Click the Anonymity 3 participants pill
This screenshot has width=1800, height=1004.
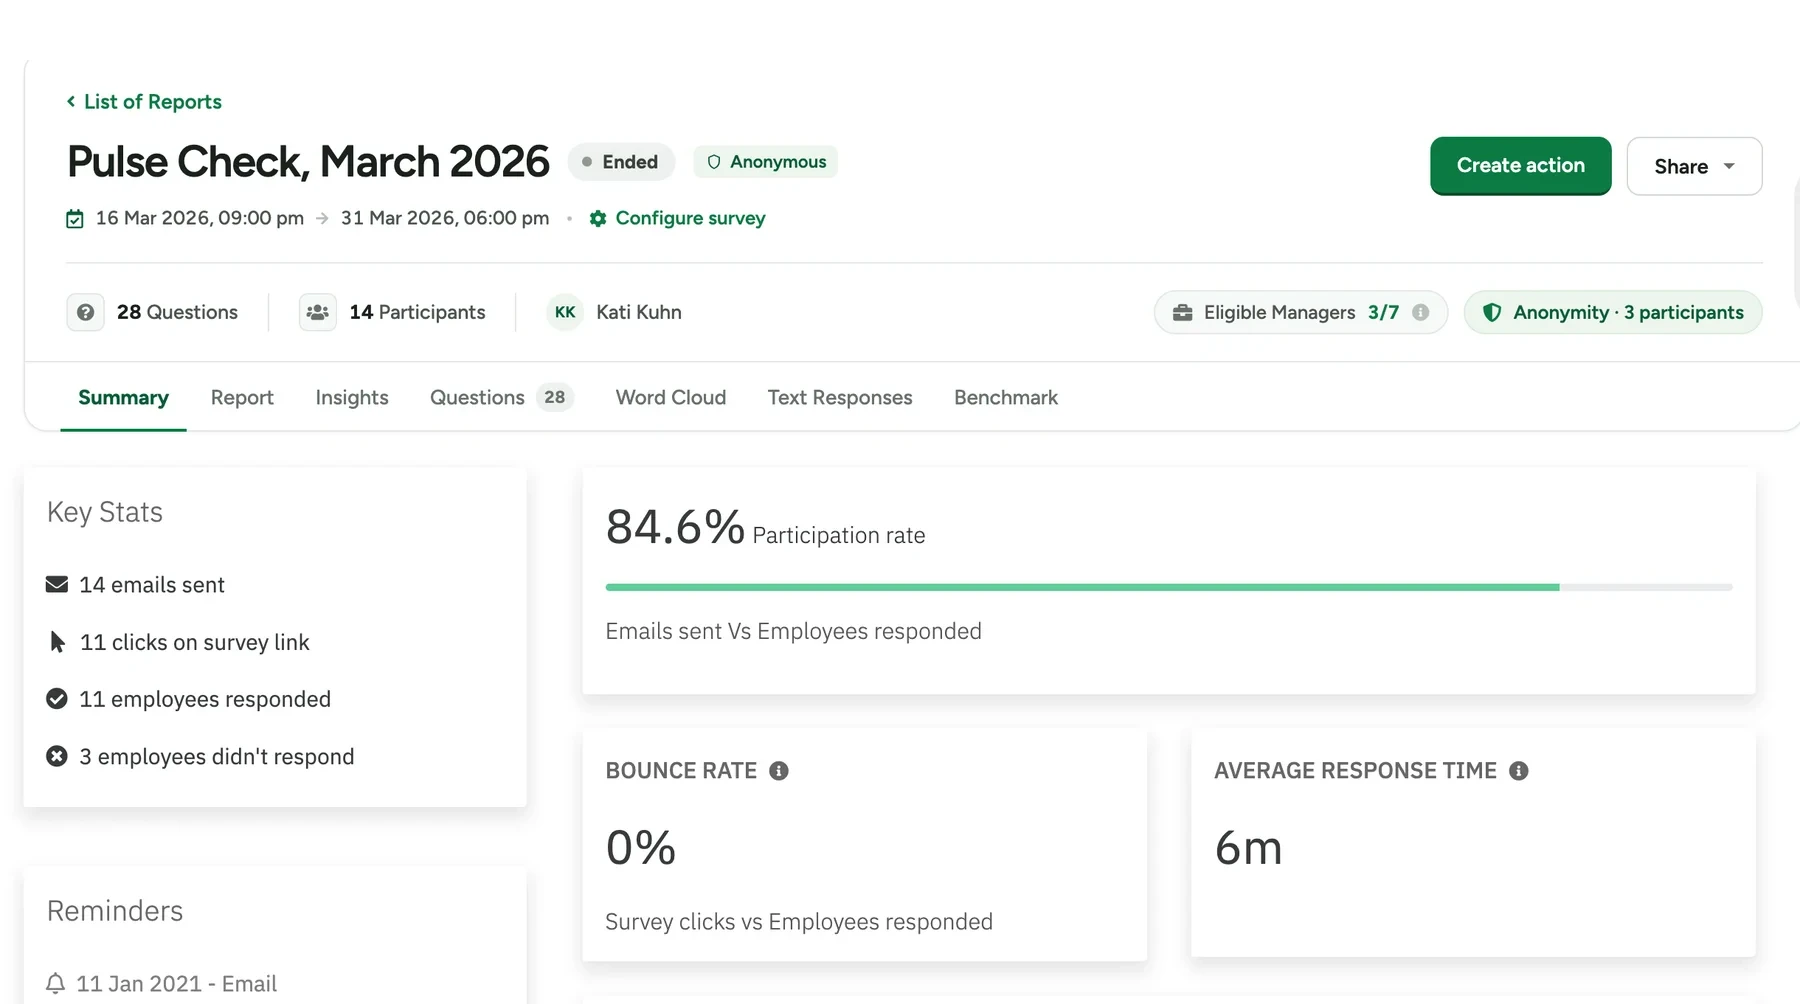point(1613,312)
